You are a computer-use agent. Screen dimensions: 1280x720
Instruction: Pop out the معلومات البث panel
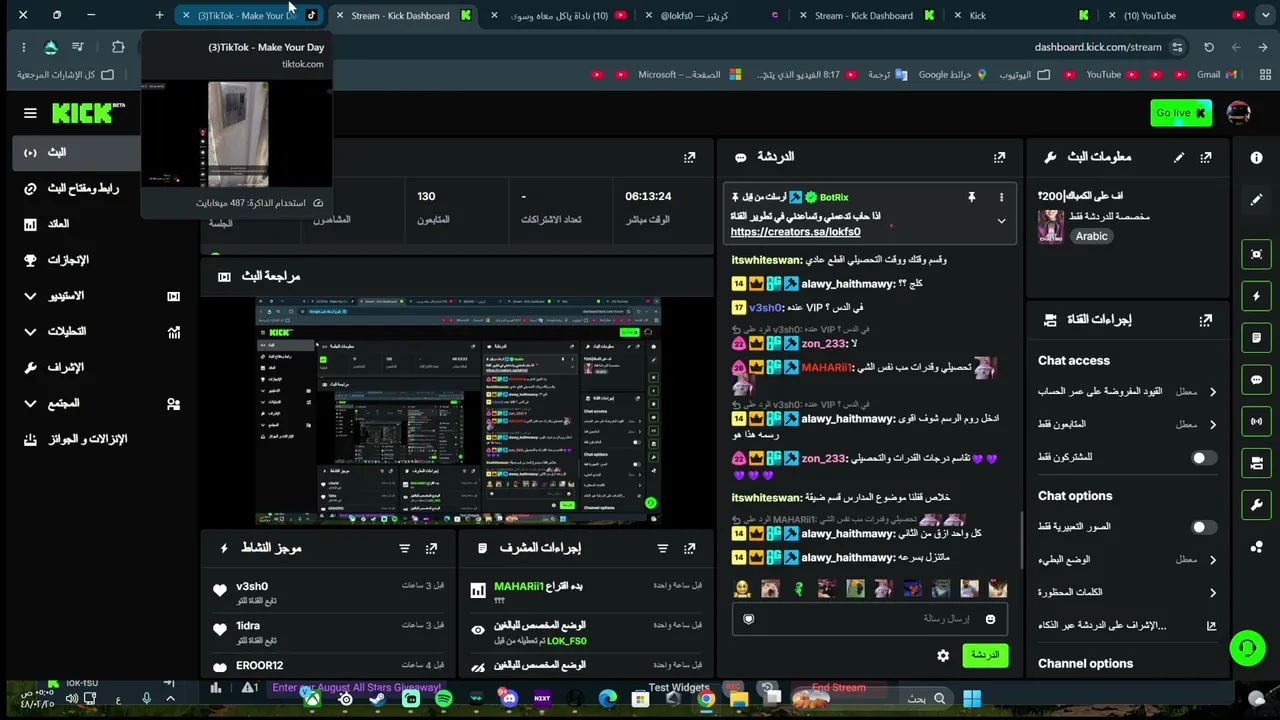coord(1206,157)
